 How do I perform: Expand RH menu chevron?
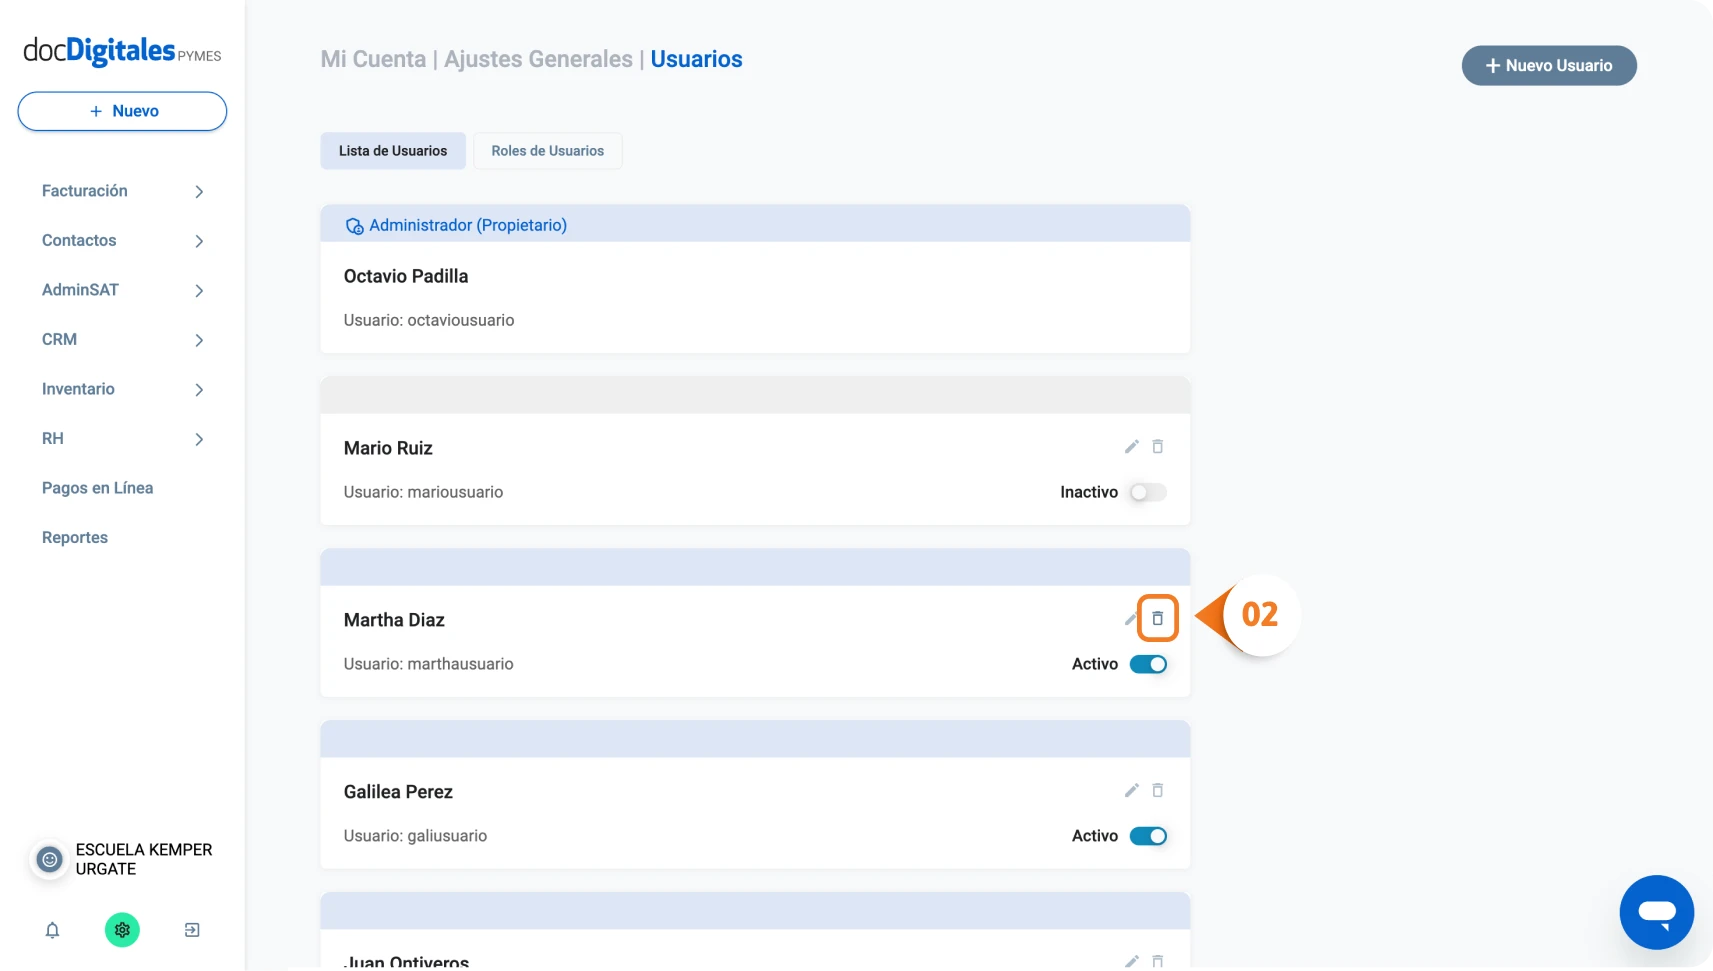tap(199, 439)
